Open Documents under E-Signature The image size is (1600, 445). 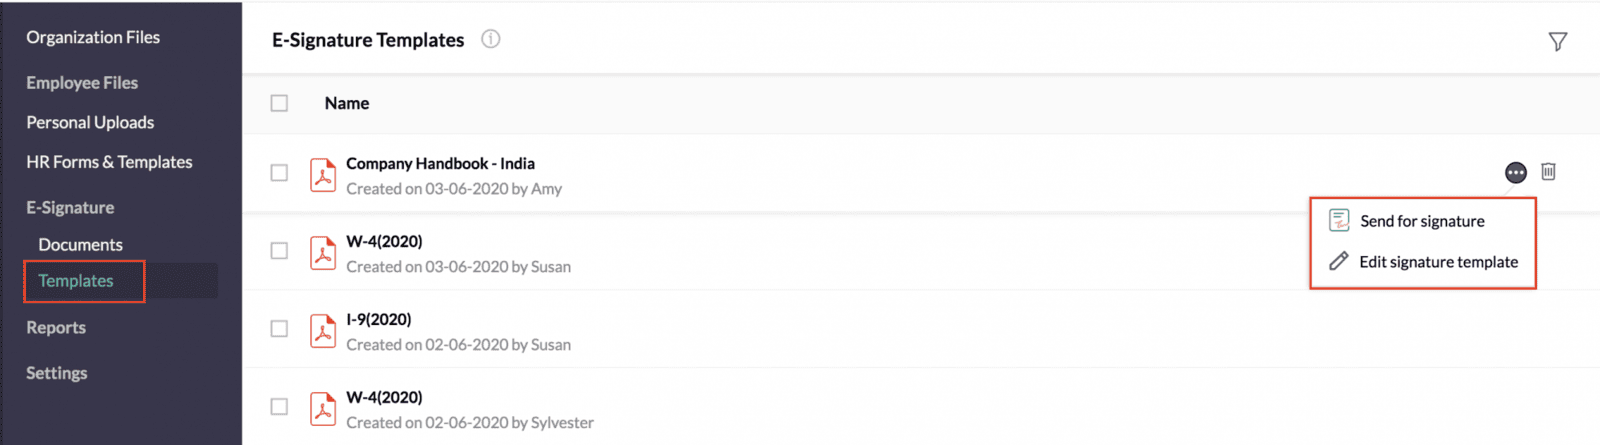tap(80, 245)
